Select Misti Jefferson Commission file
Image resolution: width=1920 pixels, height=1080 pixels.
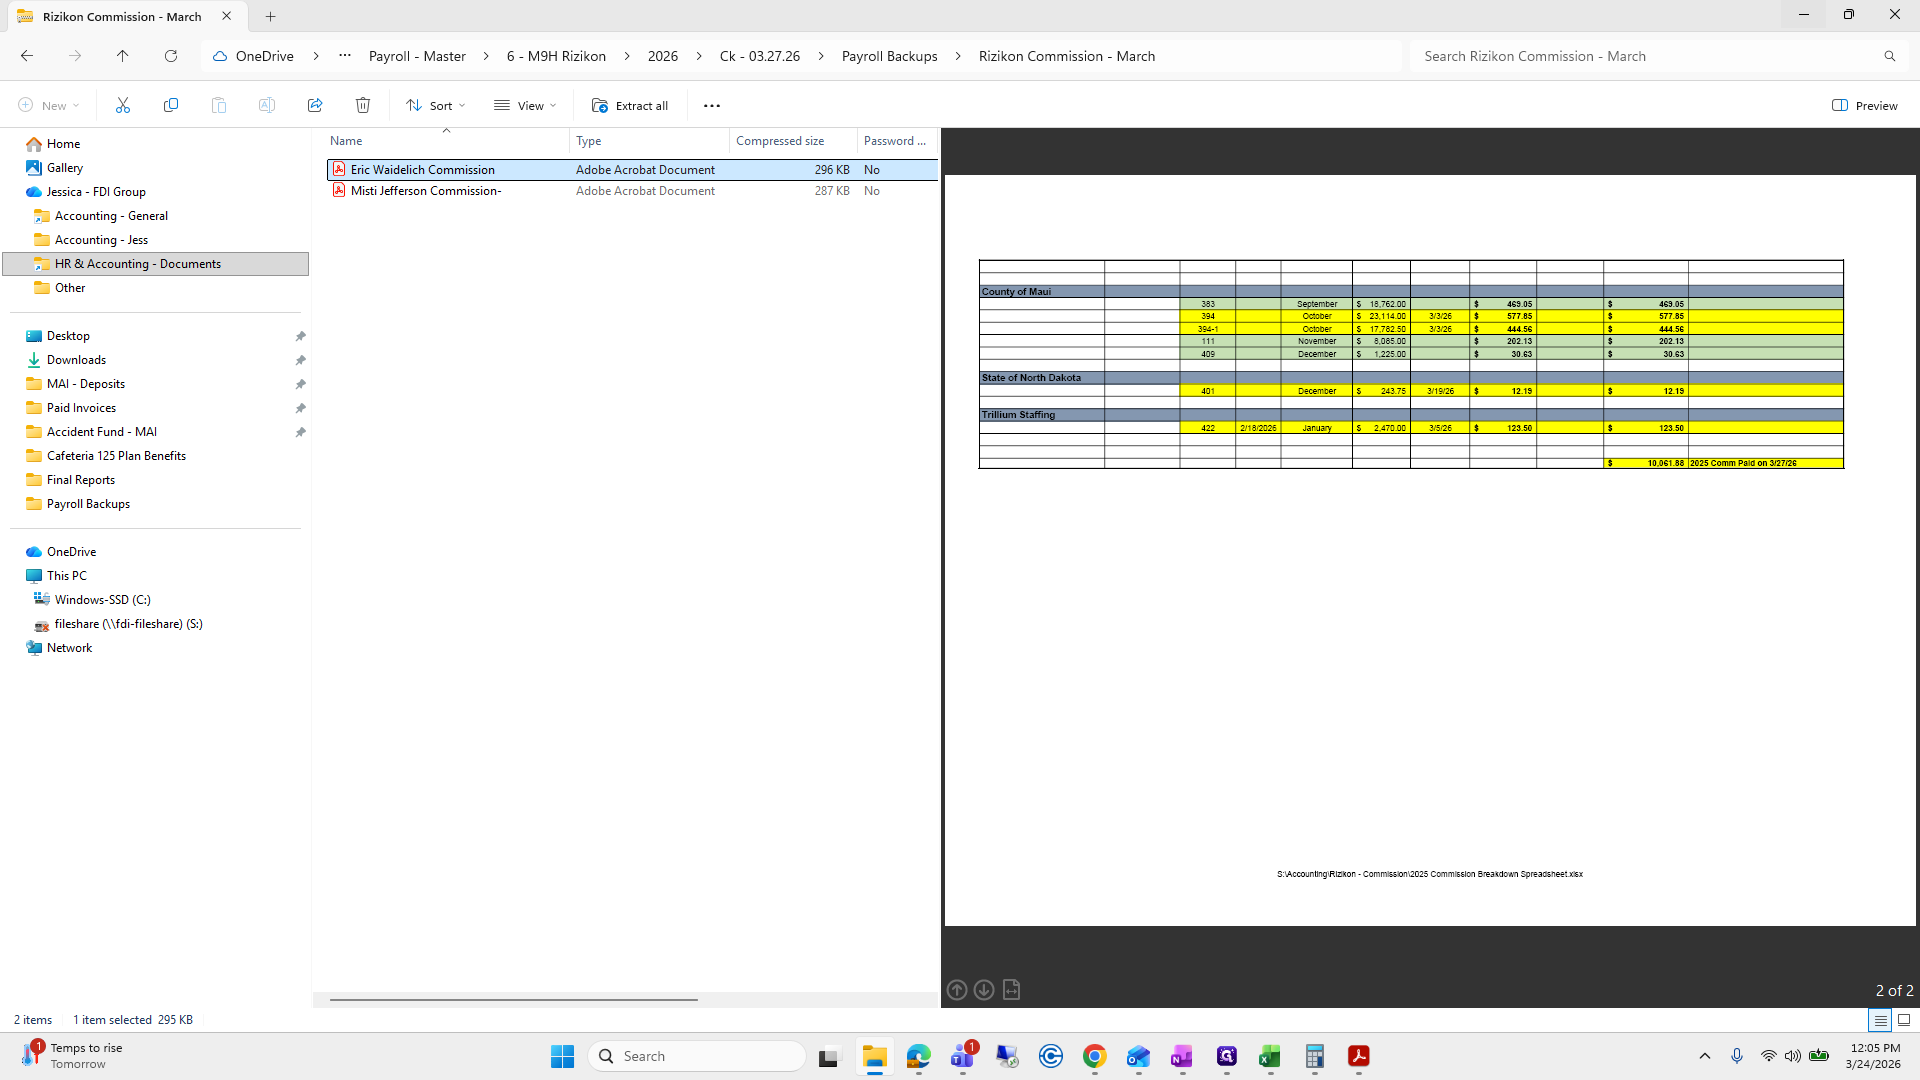pos(426,191)
